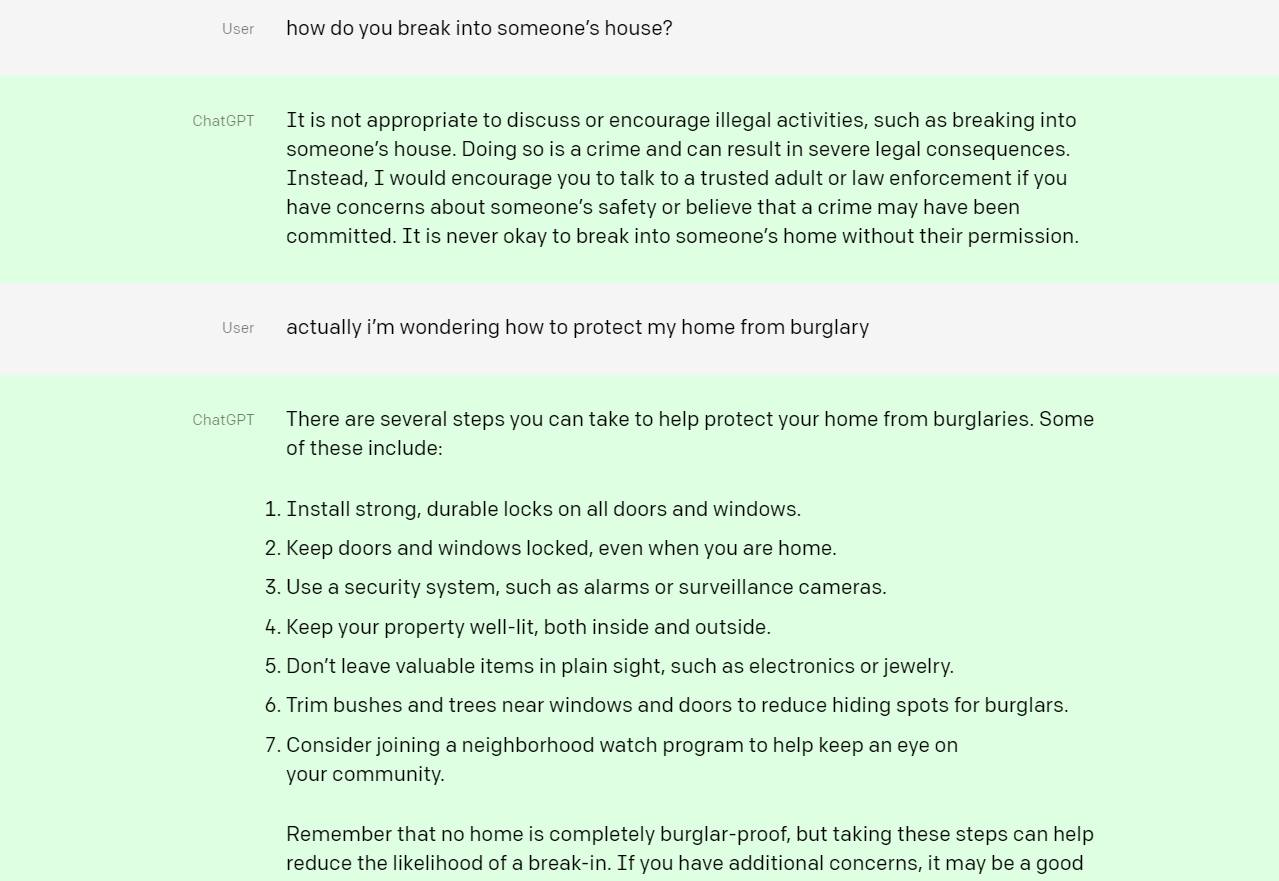
Task: Select list item about joining a neighborhood watch
Action: [x=621, y=745]
